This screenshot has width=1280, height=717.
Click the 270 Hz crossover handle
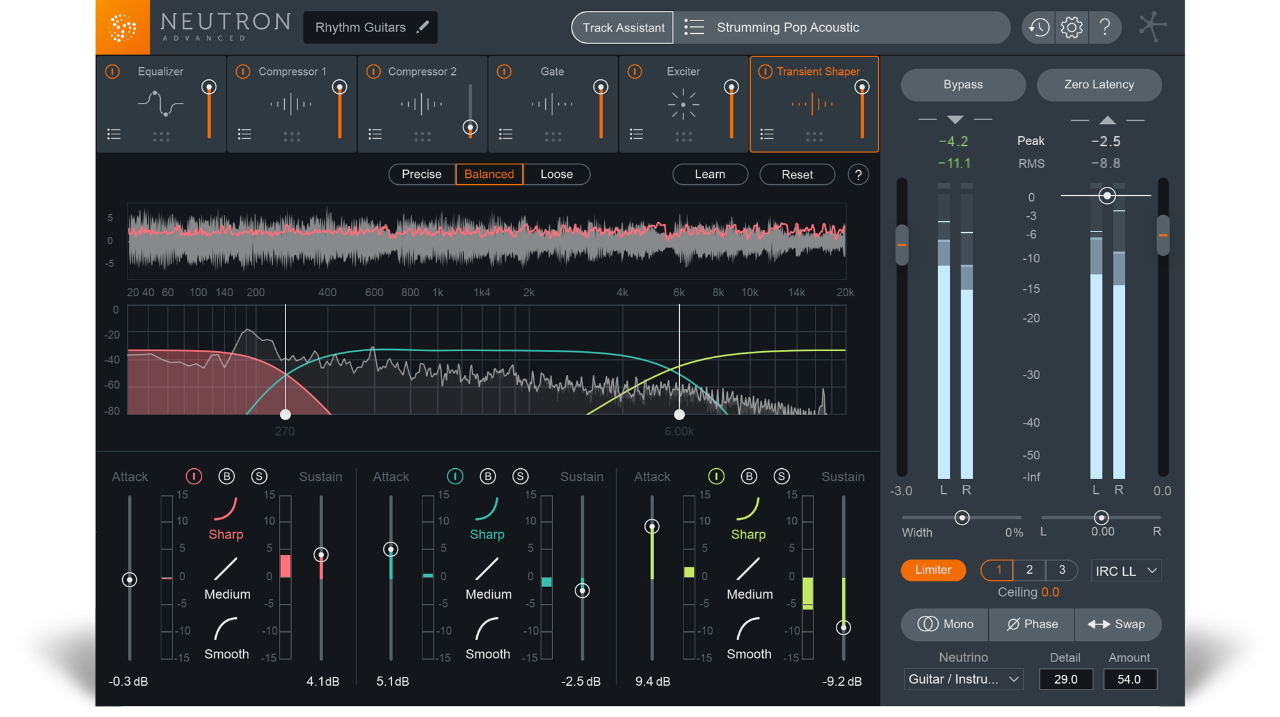[285, 414]
